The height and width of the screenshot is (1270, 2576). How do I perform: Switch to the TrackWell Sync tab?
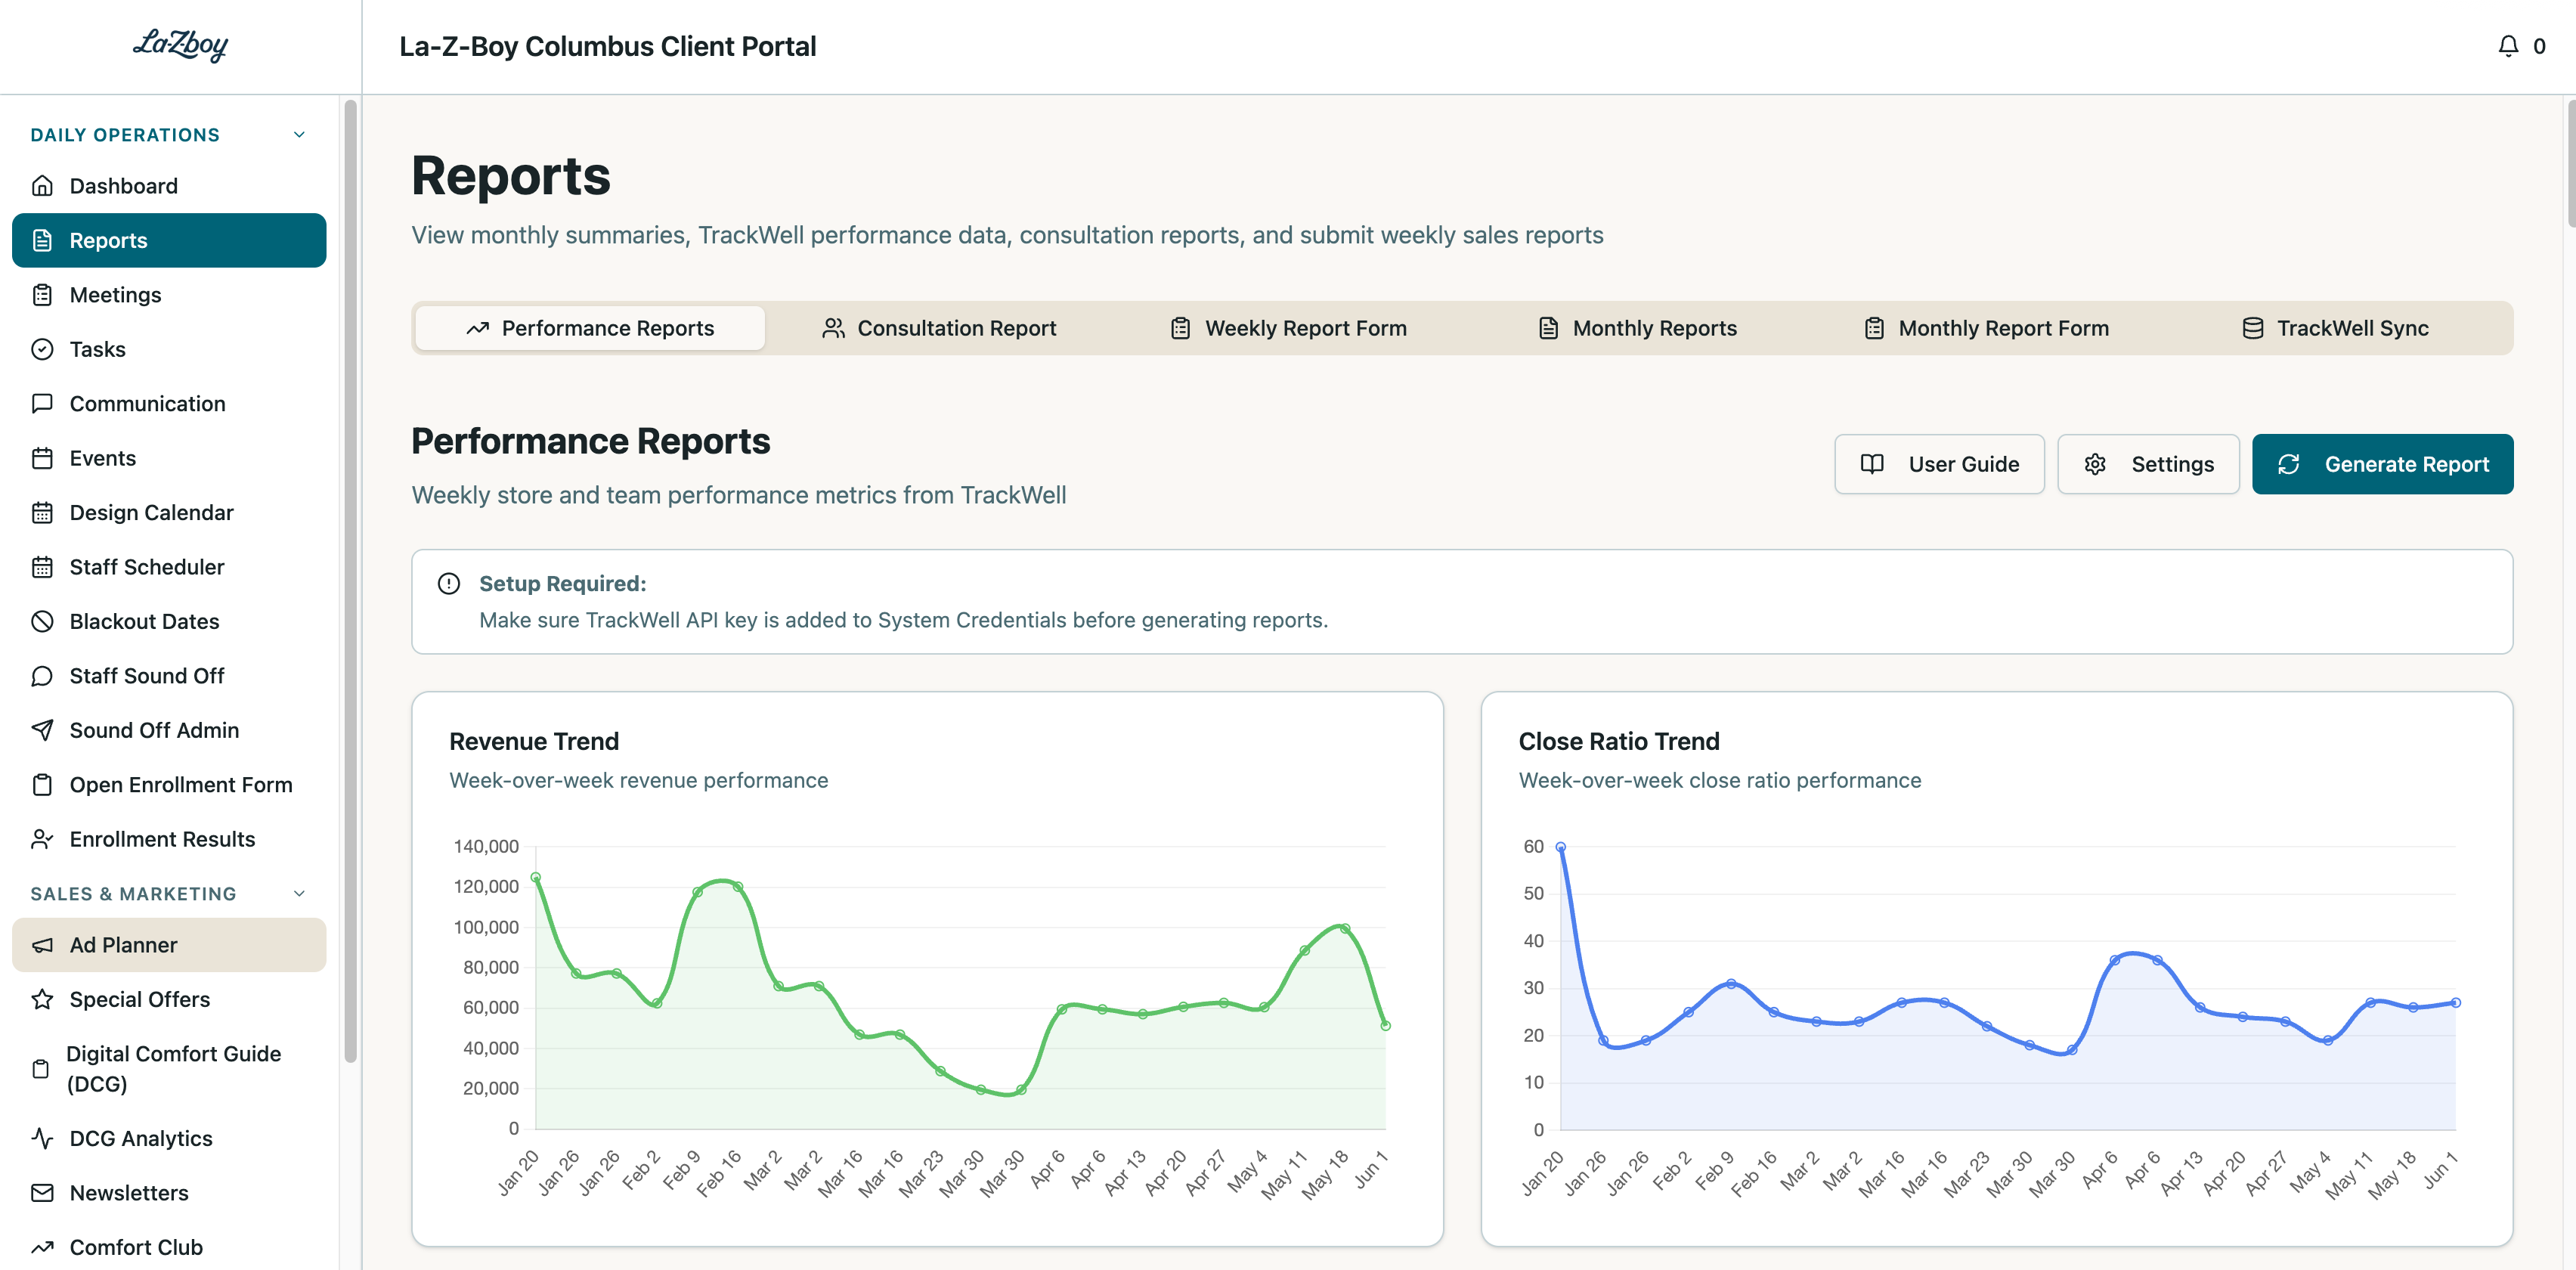[x=2335, y=328]
